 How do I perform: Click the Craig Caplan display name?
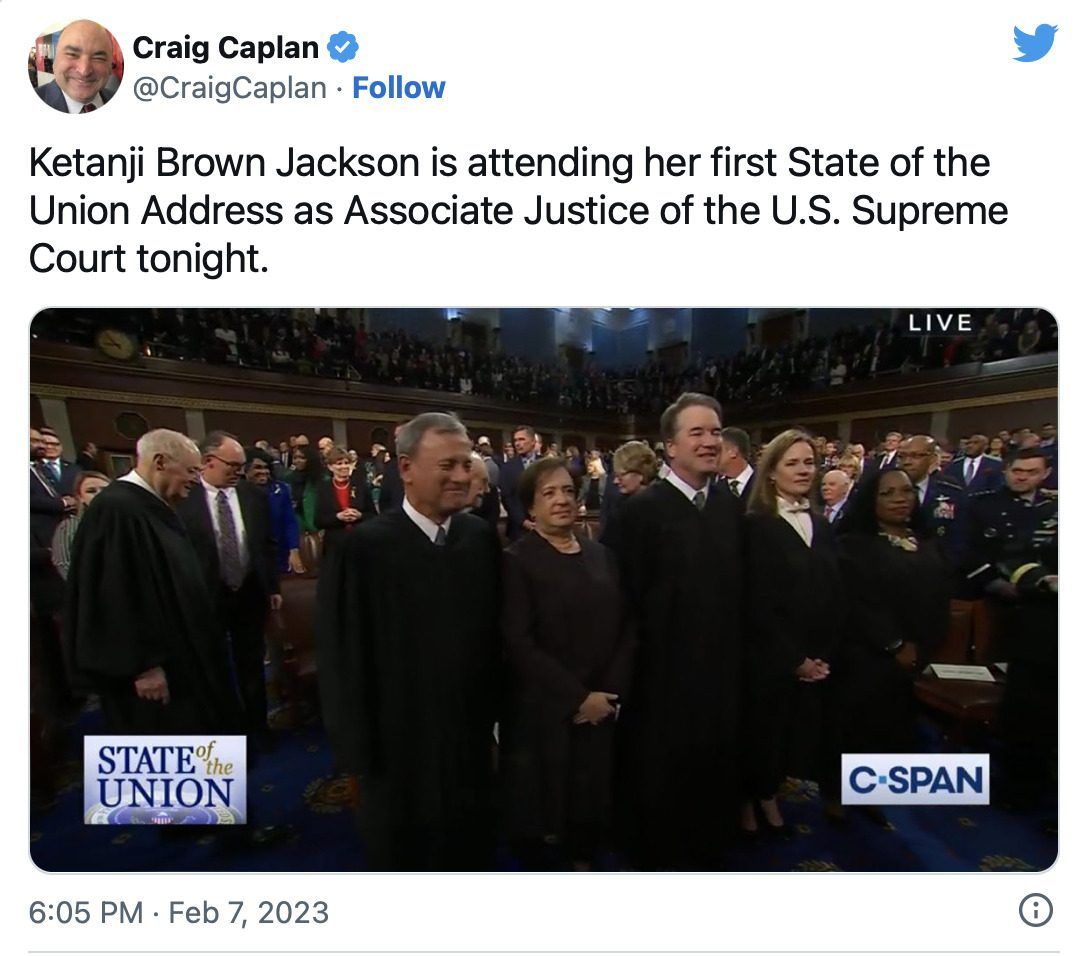pos(225,47)
